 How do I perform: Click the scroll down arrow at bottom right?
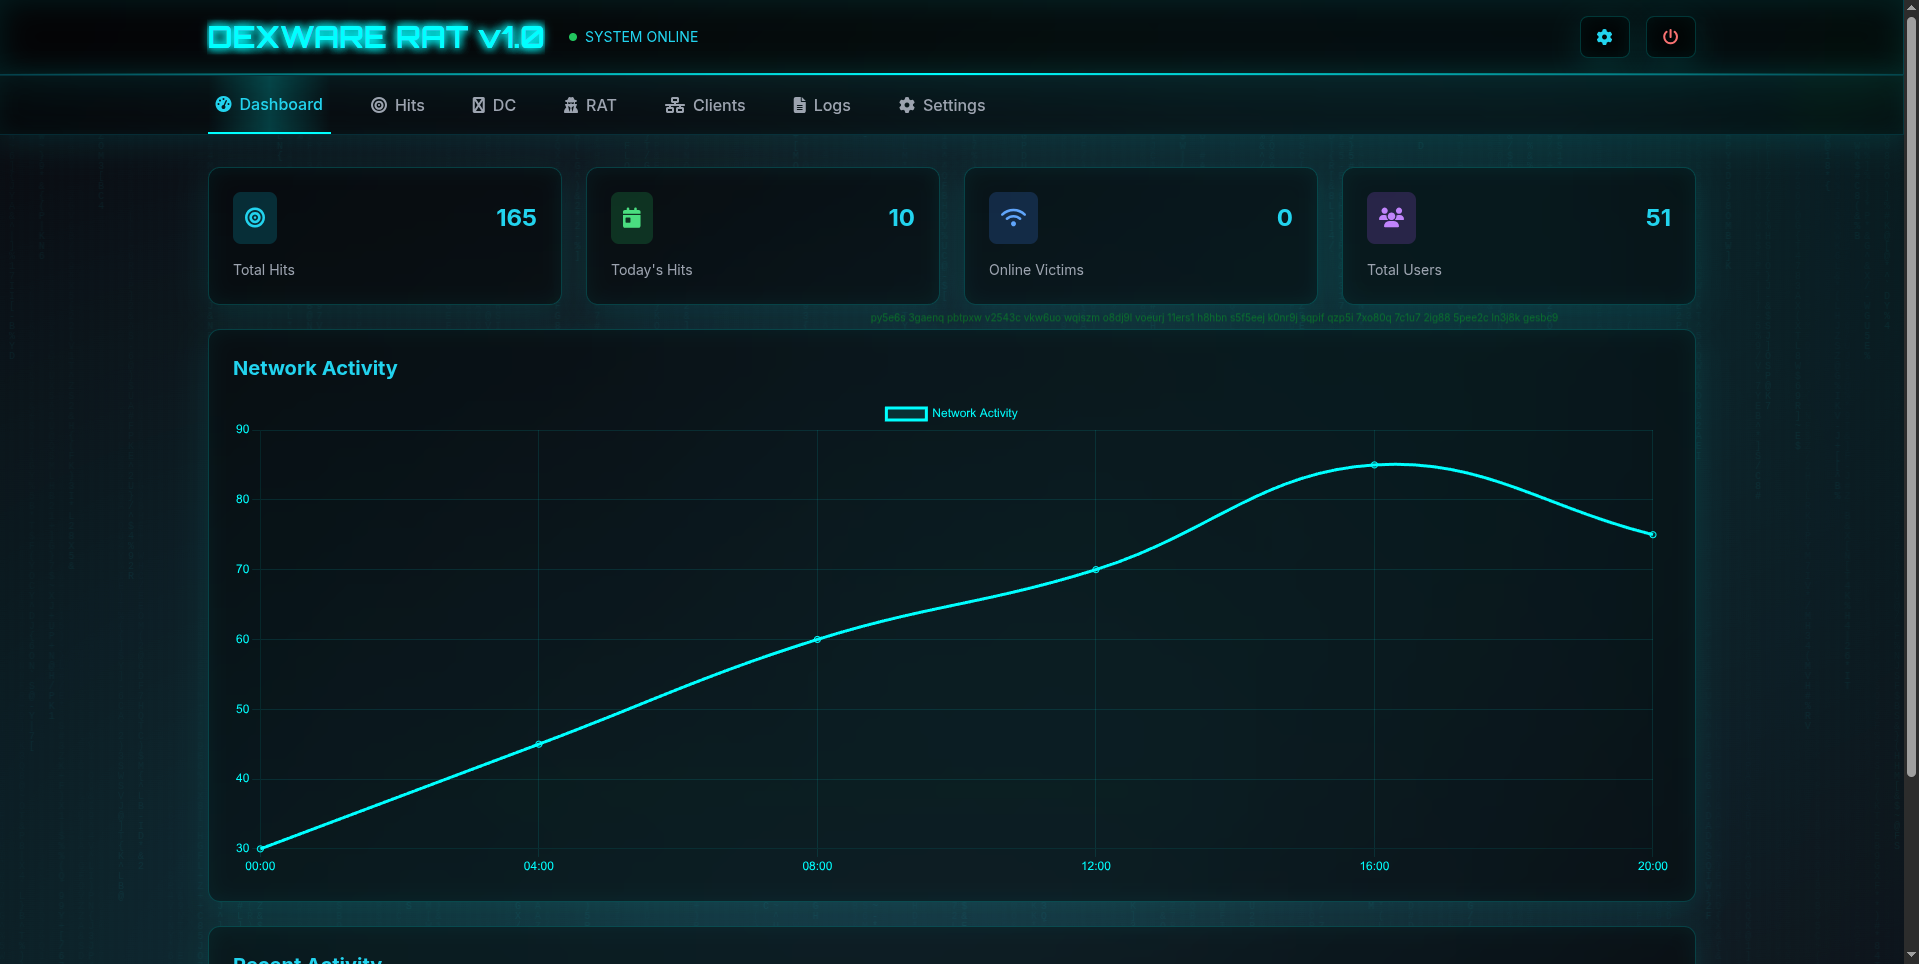[x=1911, y=955]
